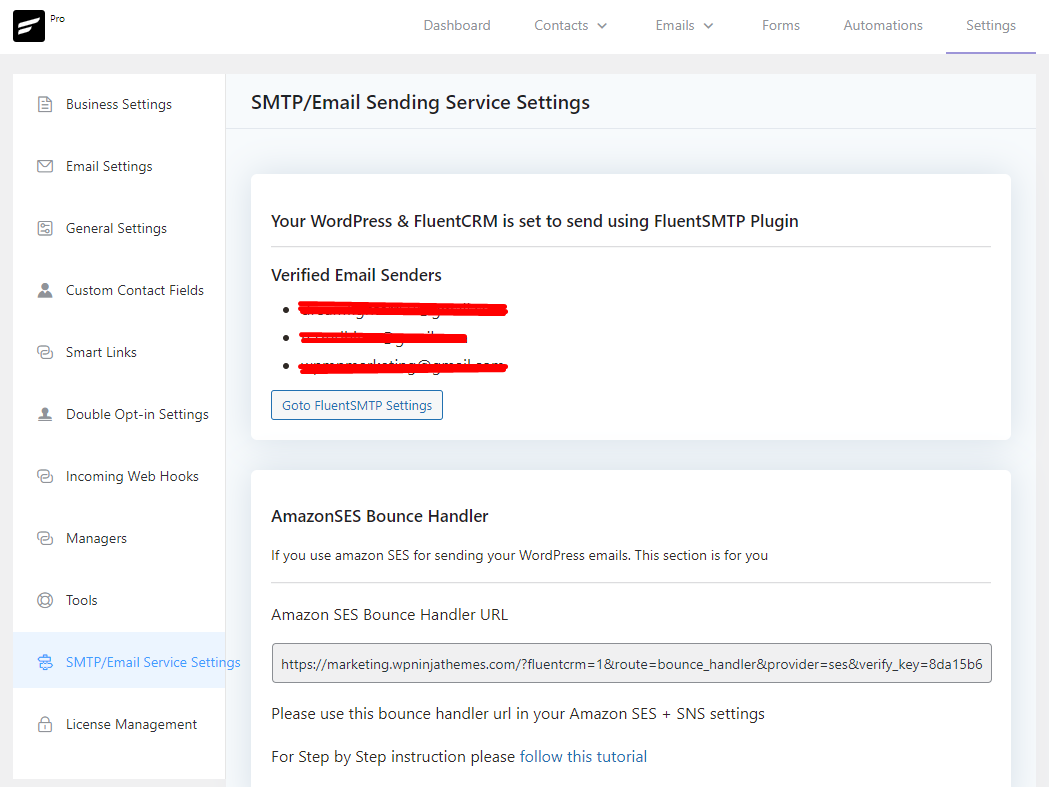The height and width of the screenshot is (787, 1049).
Task: Go to the Forms tab
Action: 781,25
